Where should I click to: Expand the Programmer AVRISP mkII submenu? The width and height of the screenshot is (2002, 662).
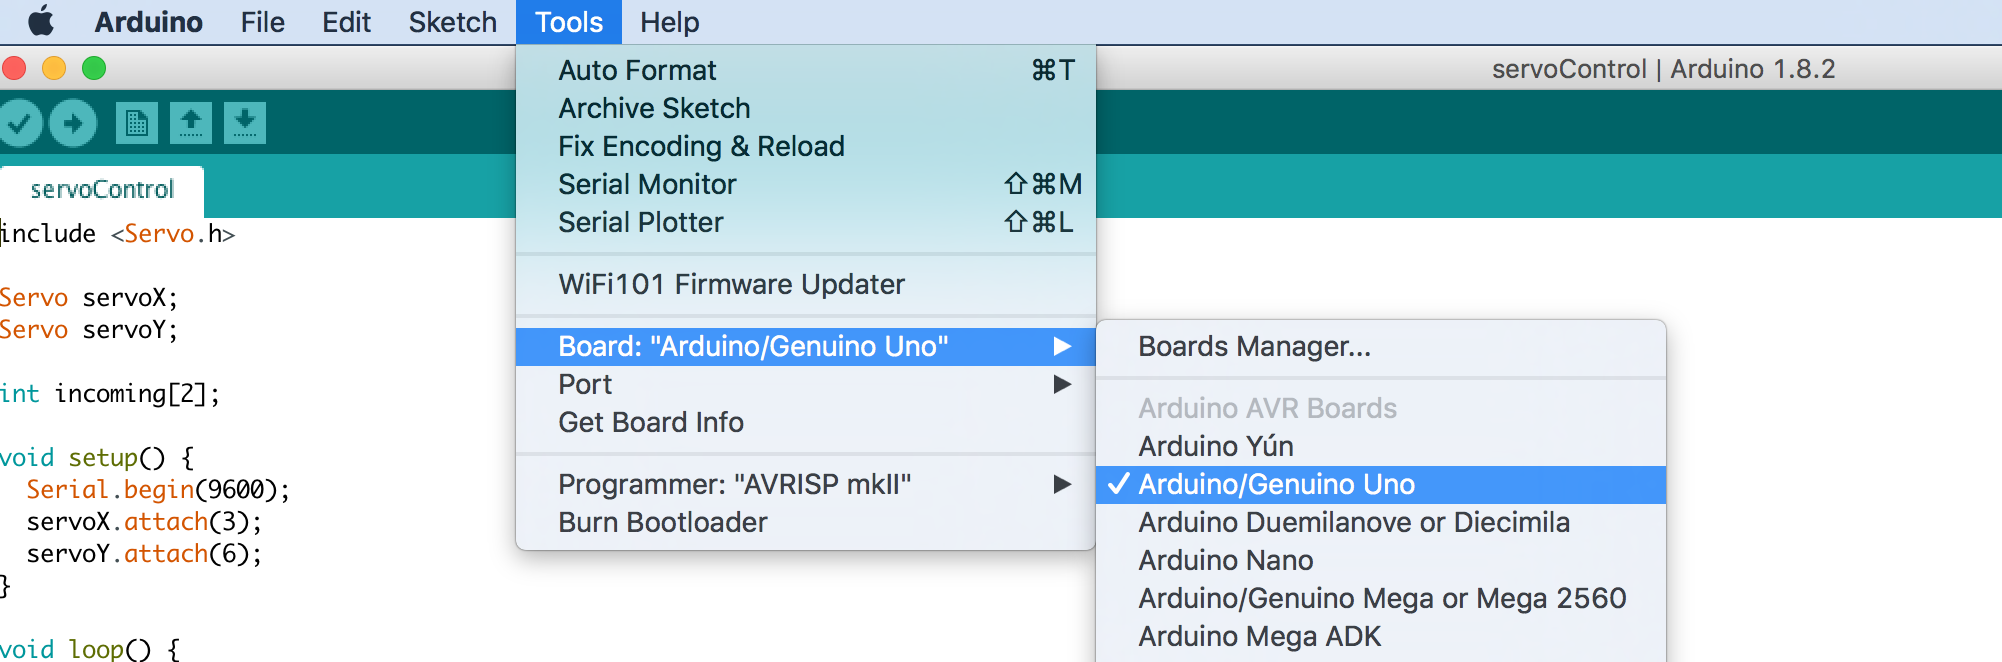[x=734, y=485]
